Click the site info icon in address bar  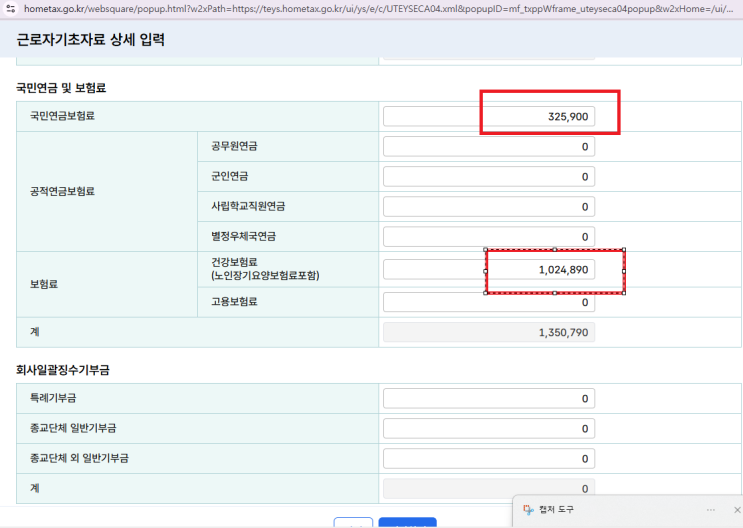tap(10, 9)
